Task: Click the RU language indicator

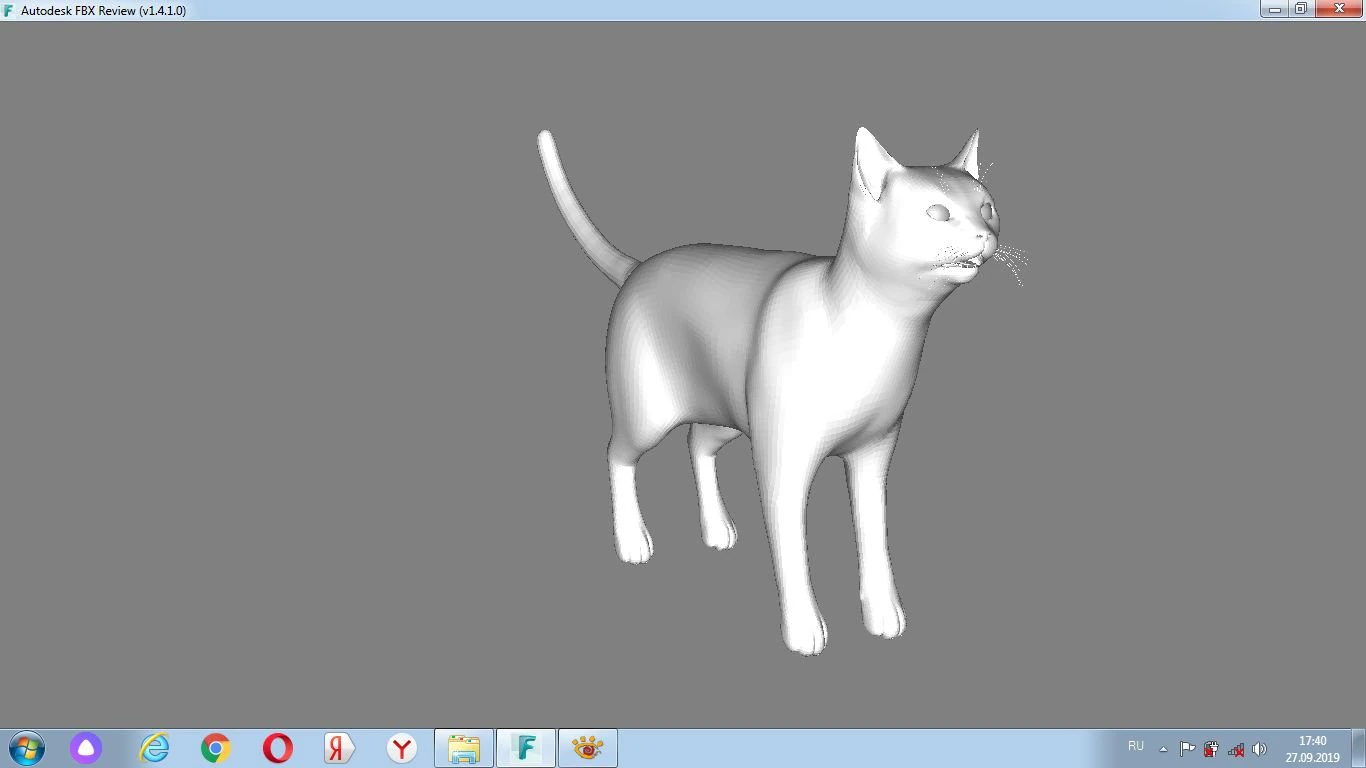Action: [x=1136, y=746]
